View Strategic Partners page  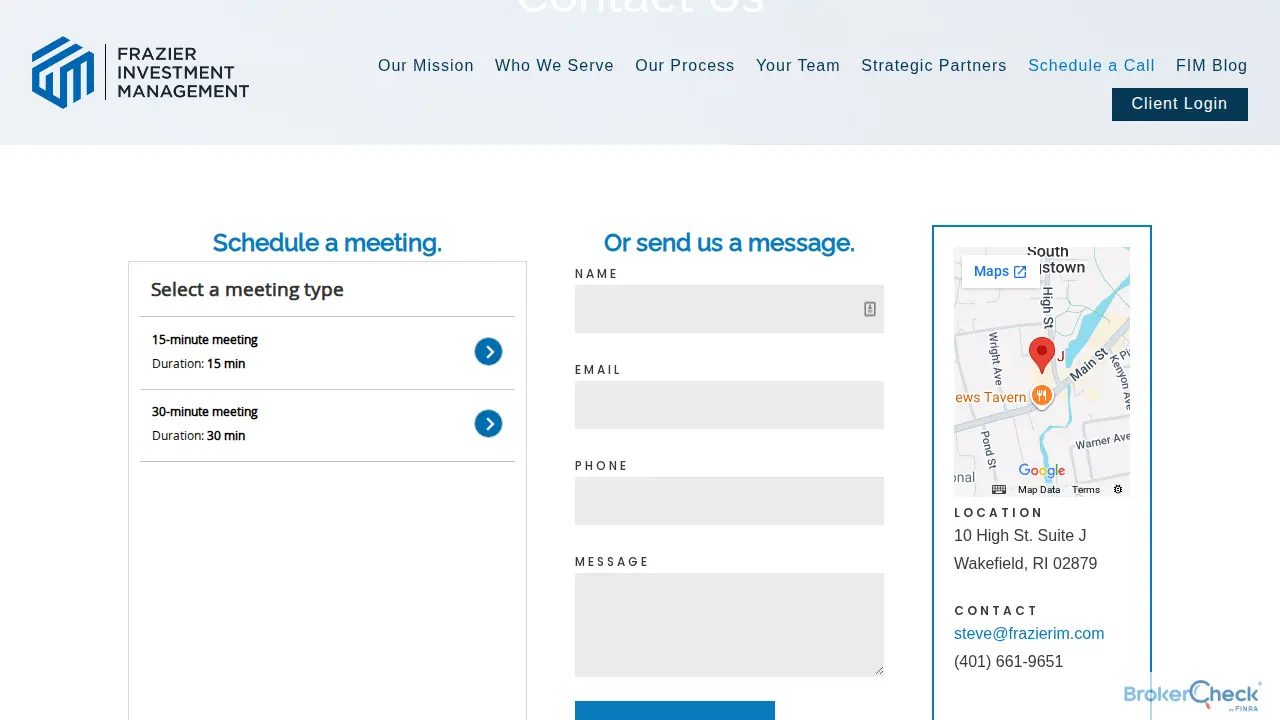pyautogui.click(x=934, y=66)
